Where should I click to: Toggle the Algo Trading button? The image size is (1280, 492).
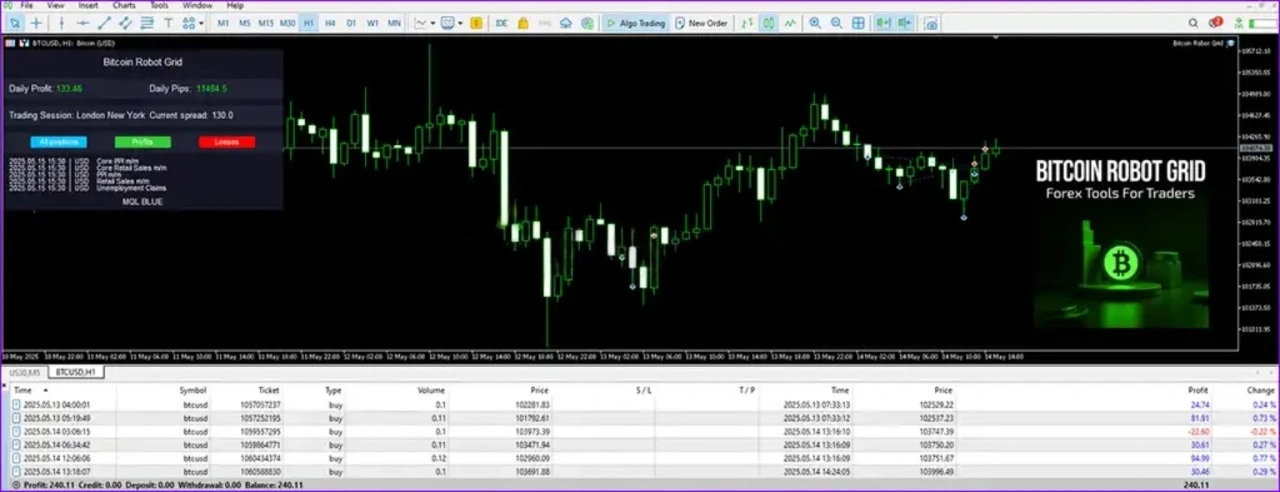[x=634, y=23]
